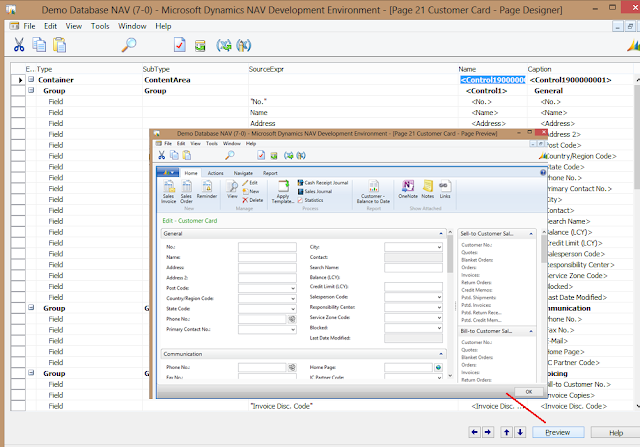Switch to Navigate tab in preview ribbon
The image size is (640, 447).
[x=243, y=173]
